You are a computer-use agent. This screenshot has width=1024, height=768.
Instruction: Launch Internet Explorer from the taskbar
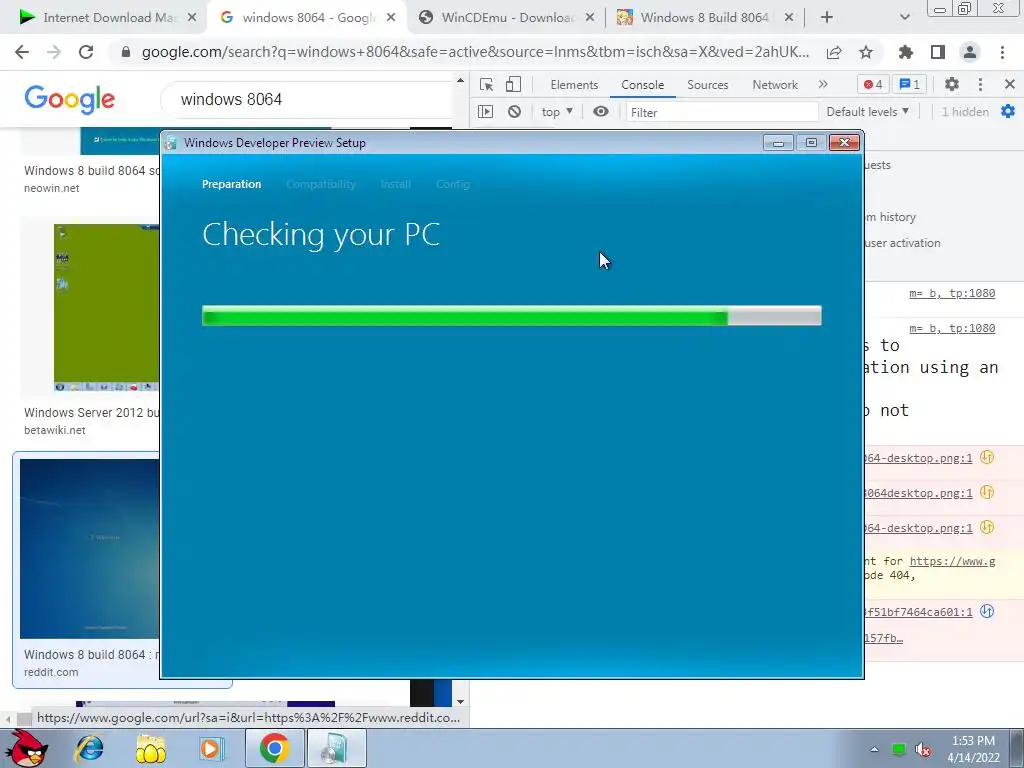point(89,748)
